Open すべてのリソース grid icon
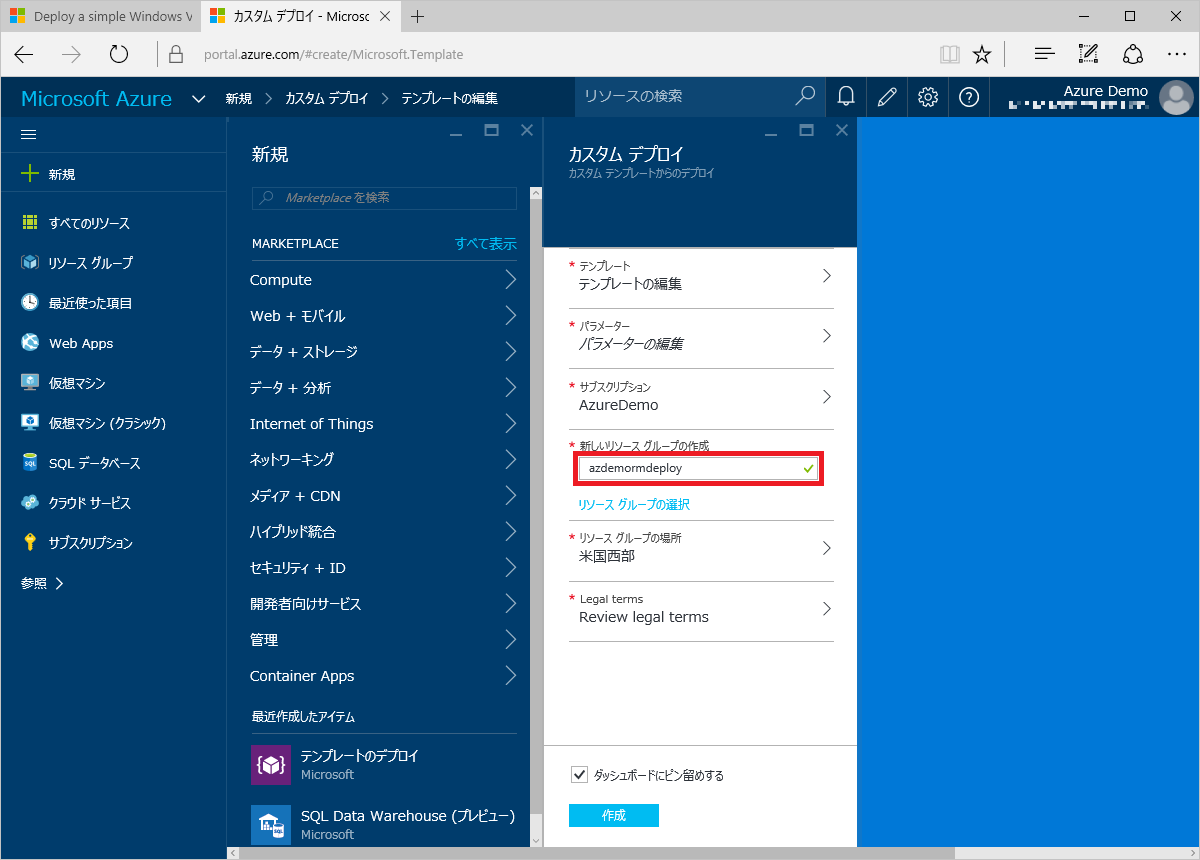 (x=30, y=222)
